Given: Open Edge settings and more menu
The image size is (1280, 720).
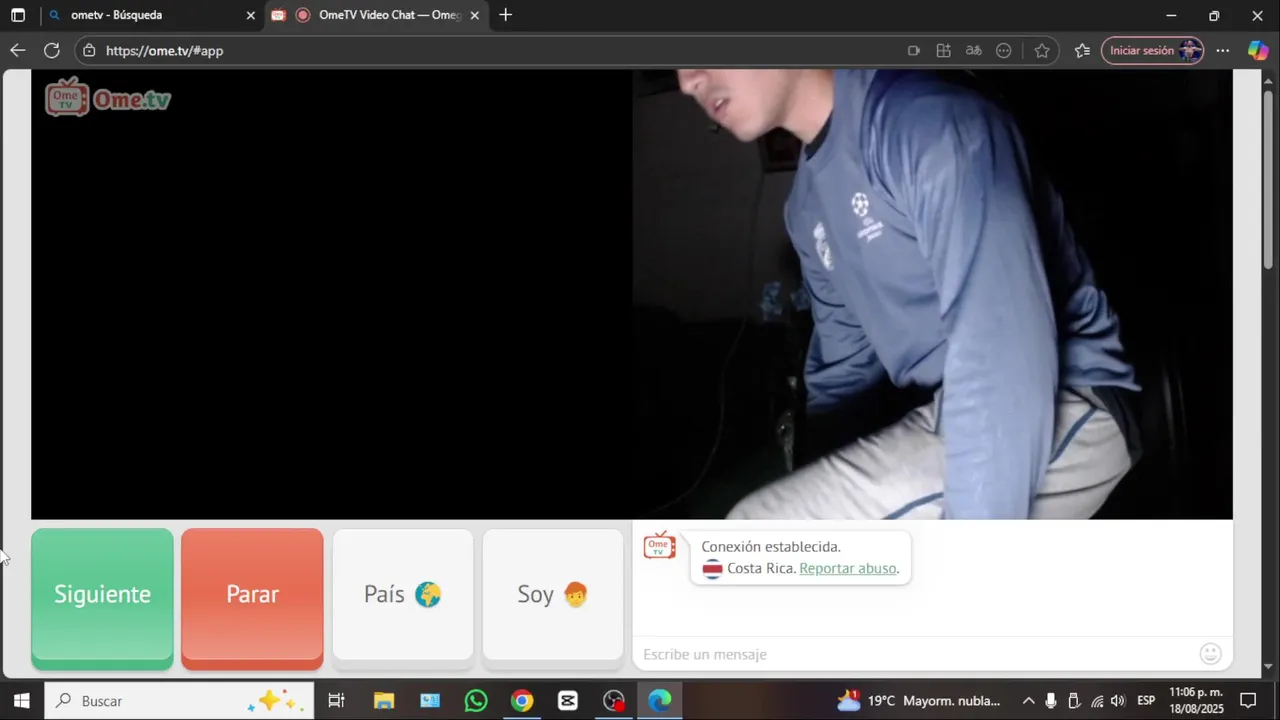Looking at the screenshot, I should pos(1223,50).
